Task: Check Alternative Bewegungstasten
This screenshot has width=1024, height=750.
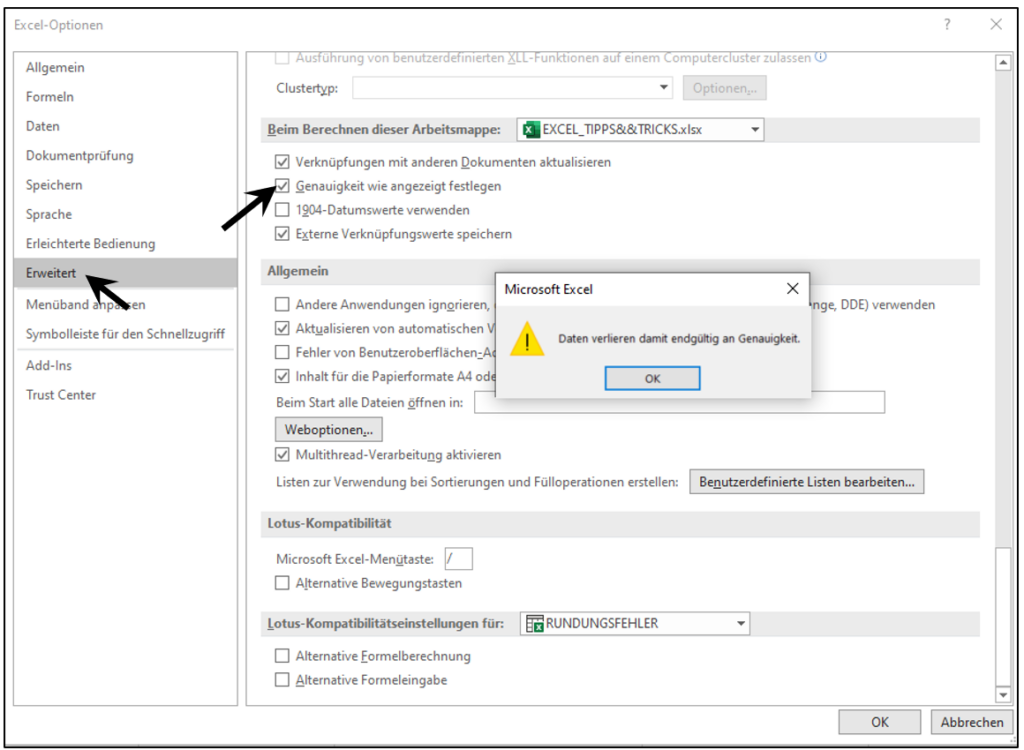Action: (x=282, y=583)
